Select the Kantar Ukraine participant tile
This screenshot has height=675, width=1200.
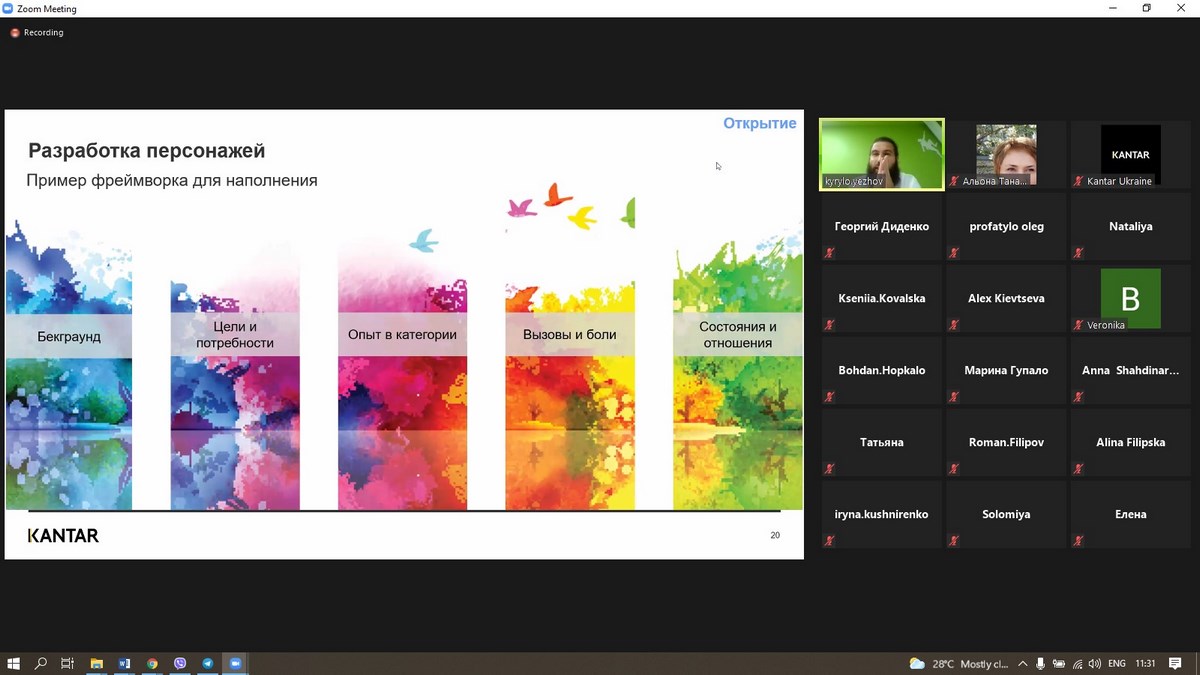1130,154
